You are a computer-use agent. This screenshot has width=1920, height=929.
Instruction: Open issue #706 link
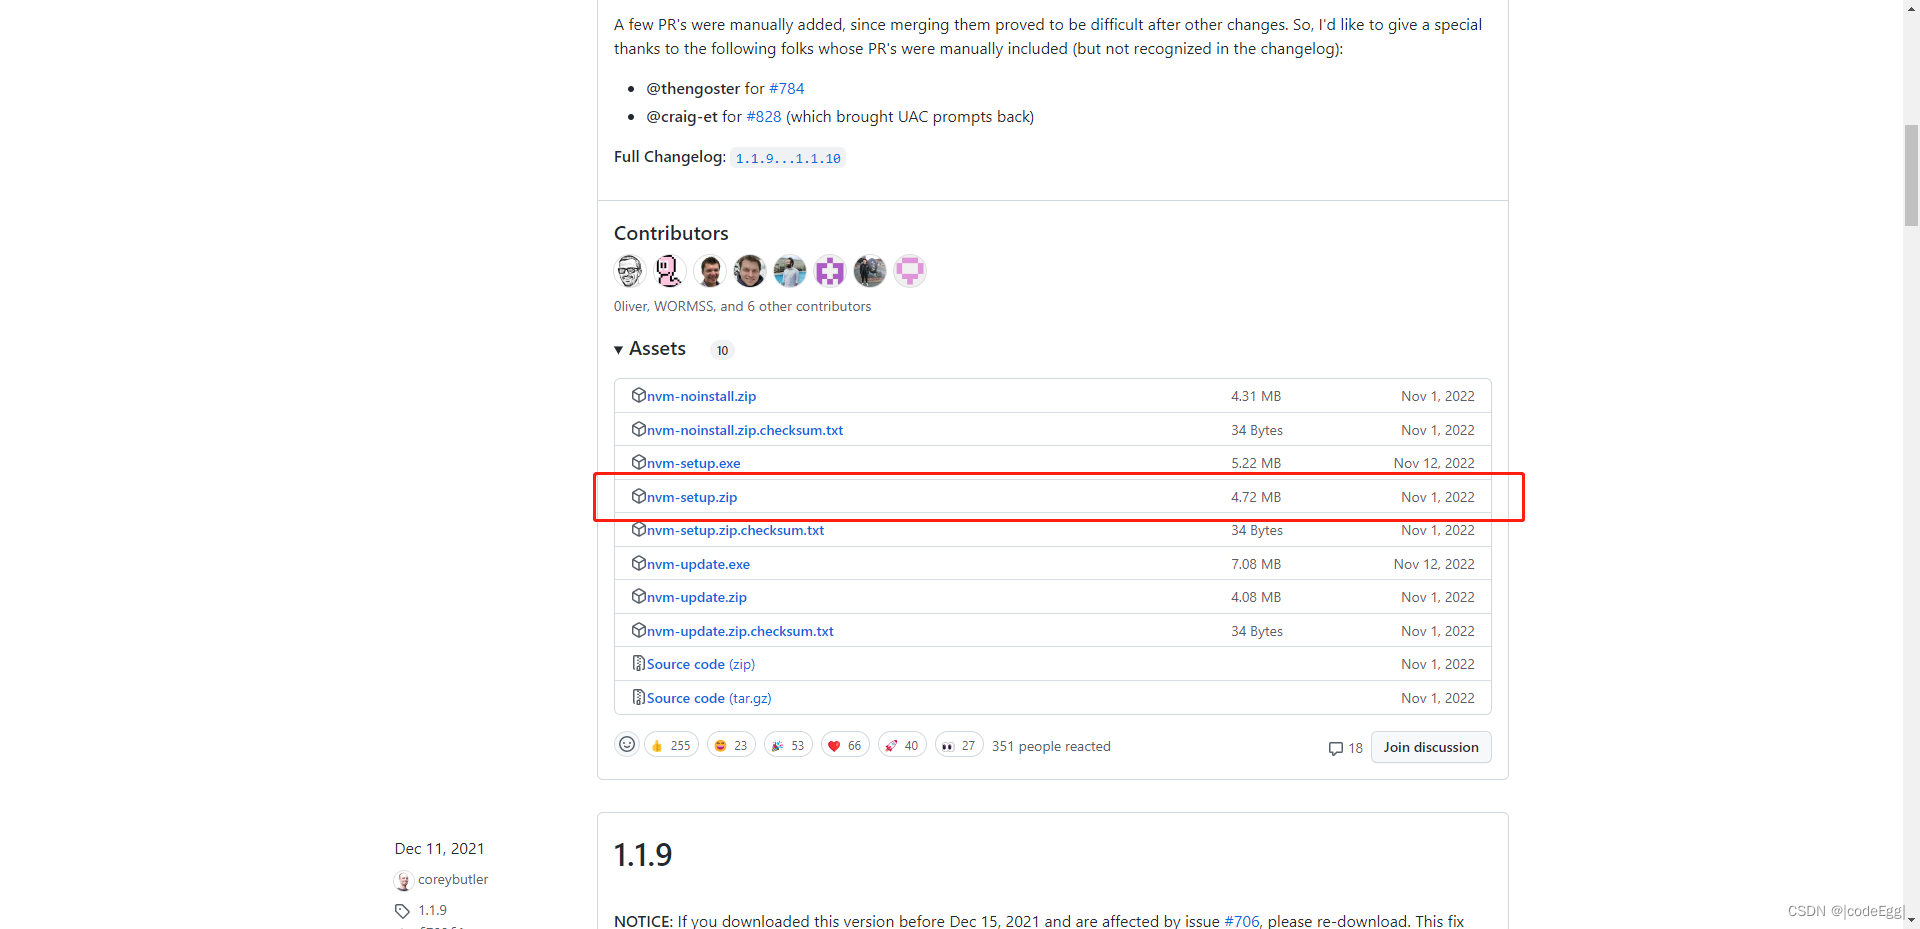[1242, 921]
